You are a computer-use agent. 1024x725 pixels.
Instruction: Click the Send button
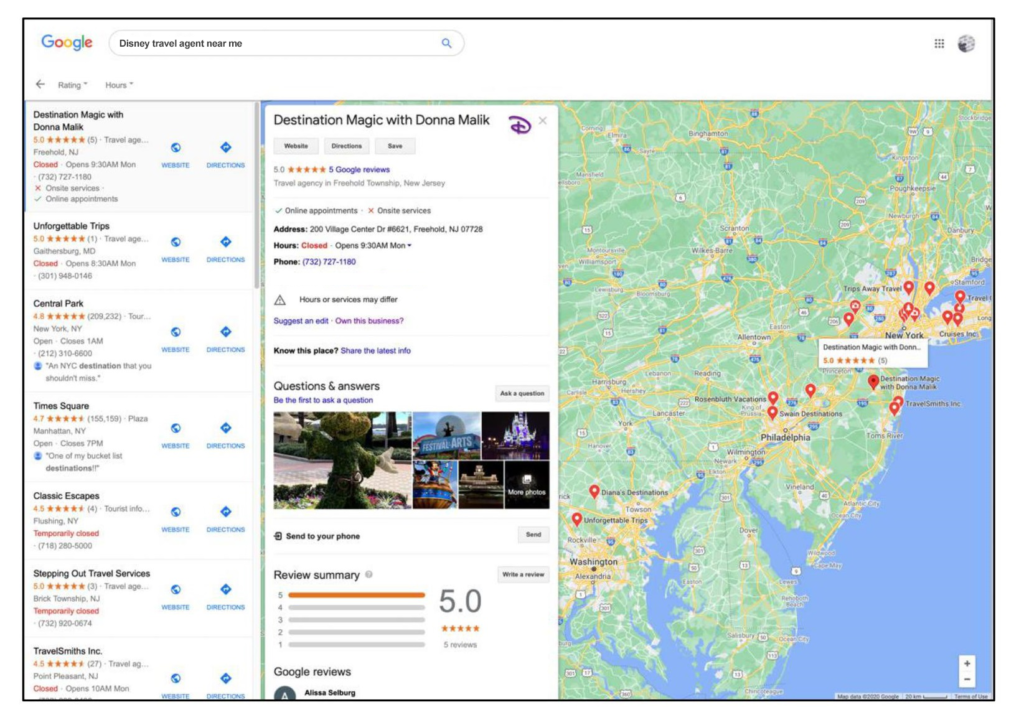point(534,534)
